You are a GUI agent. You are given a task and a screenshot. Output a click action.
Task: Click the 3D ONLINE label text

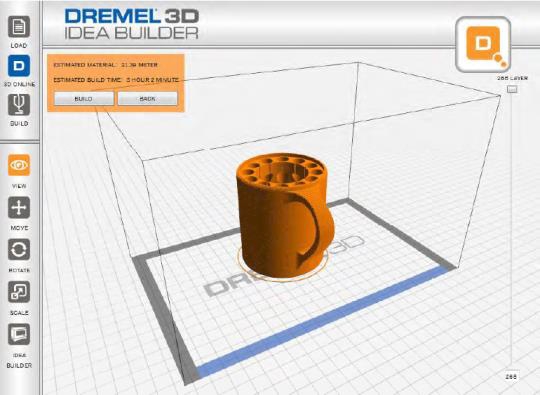[19, 84]
